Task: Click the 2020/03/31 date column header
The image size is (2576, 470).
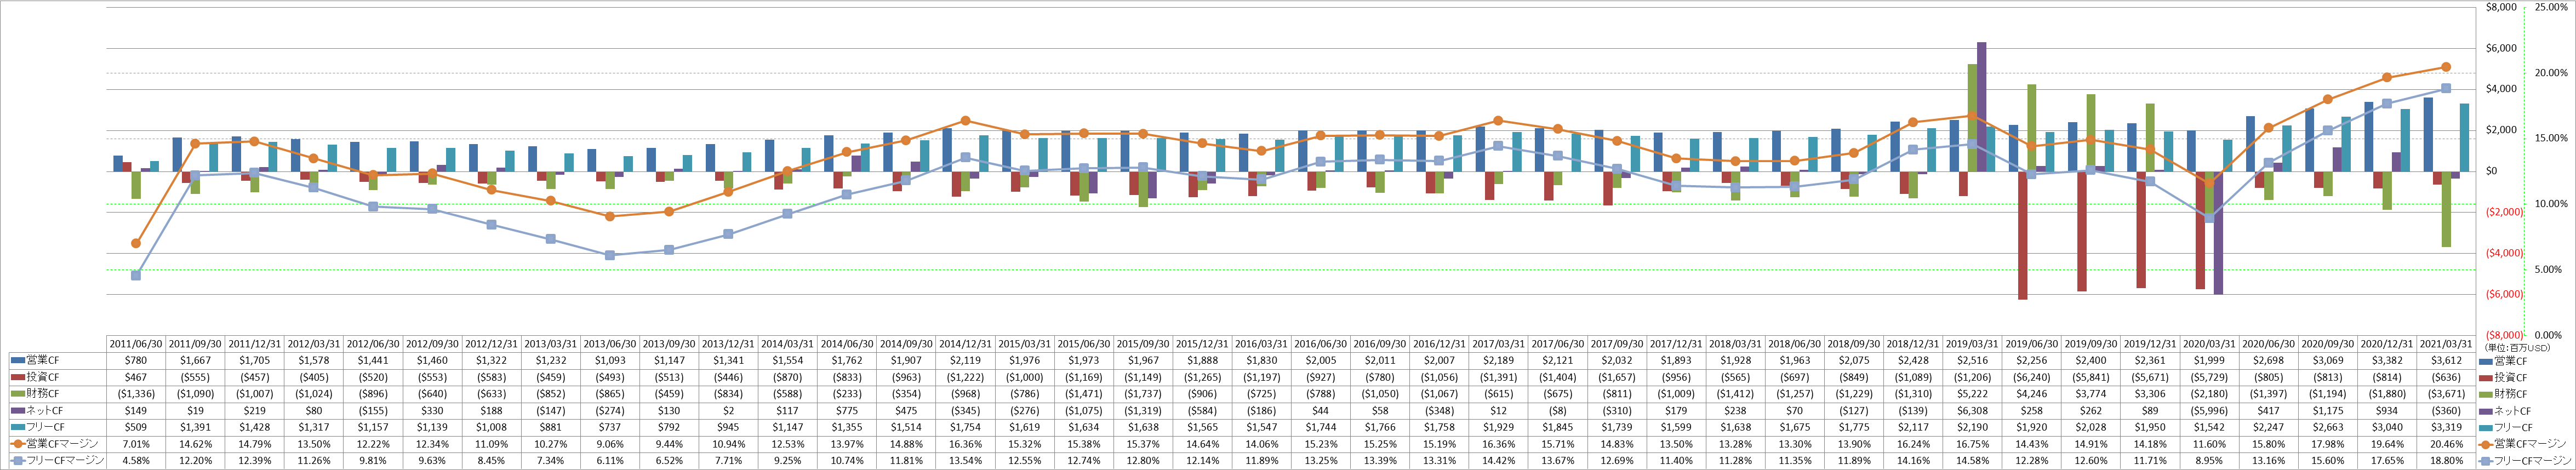Action: pos(2208,343)
